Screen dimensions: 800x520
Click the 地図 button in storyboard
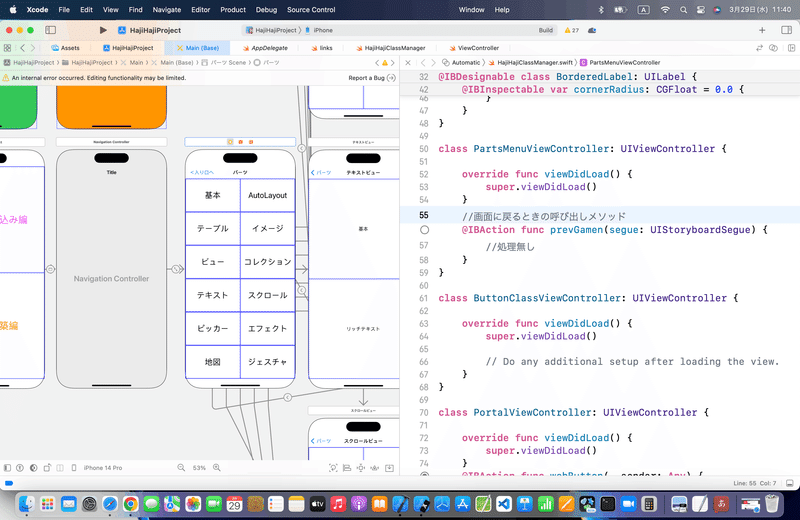[213, 362]
